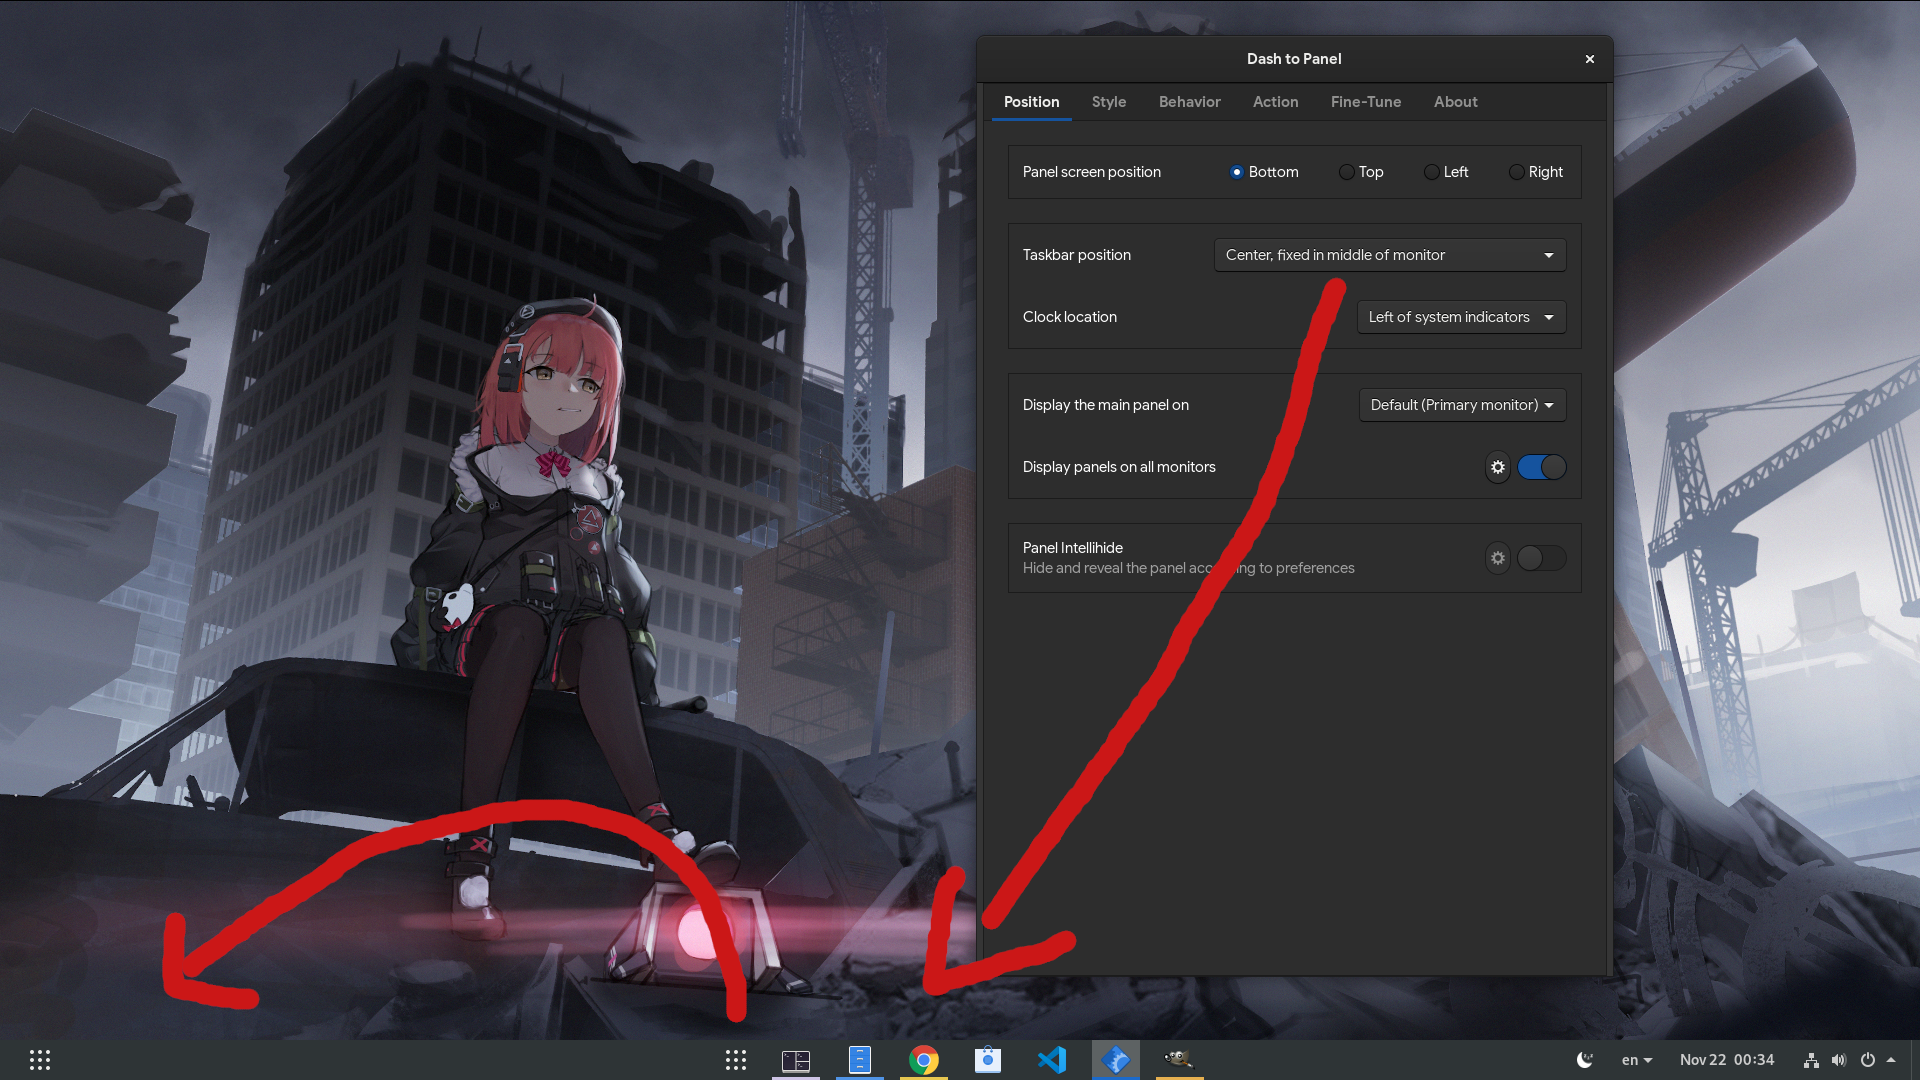Open the Clock location dropdown
This screenshot has width=1920, height=1080.
(x=1461, y=317)
